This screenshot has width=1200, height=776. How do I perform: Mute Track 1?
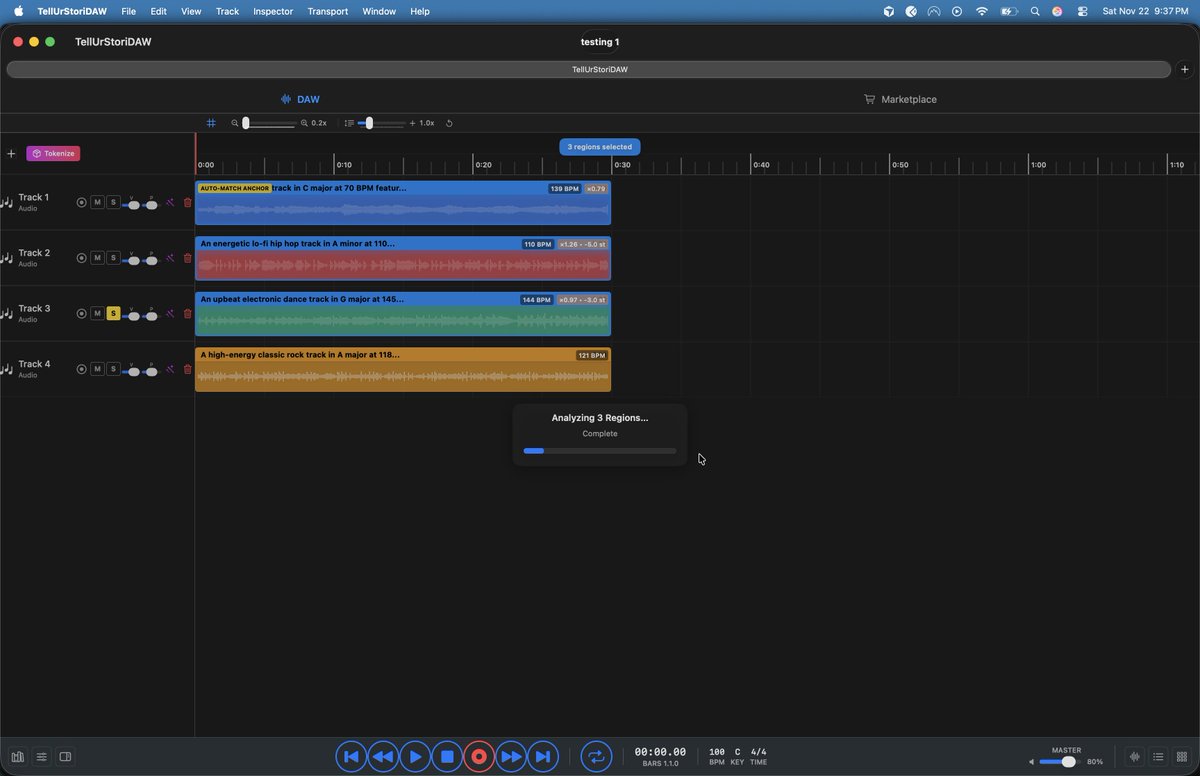97,202
